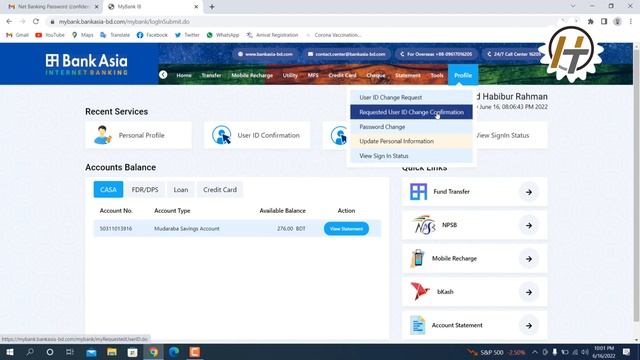Click the User ID Confirmation icon
Viewport: 640px width, 360px height.
tap(221, 135)
